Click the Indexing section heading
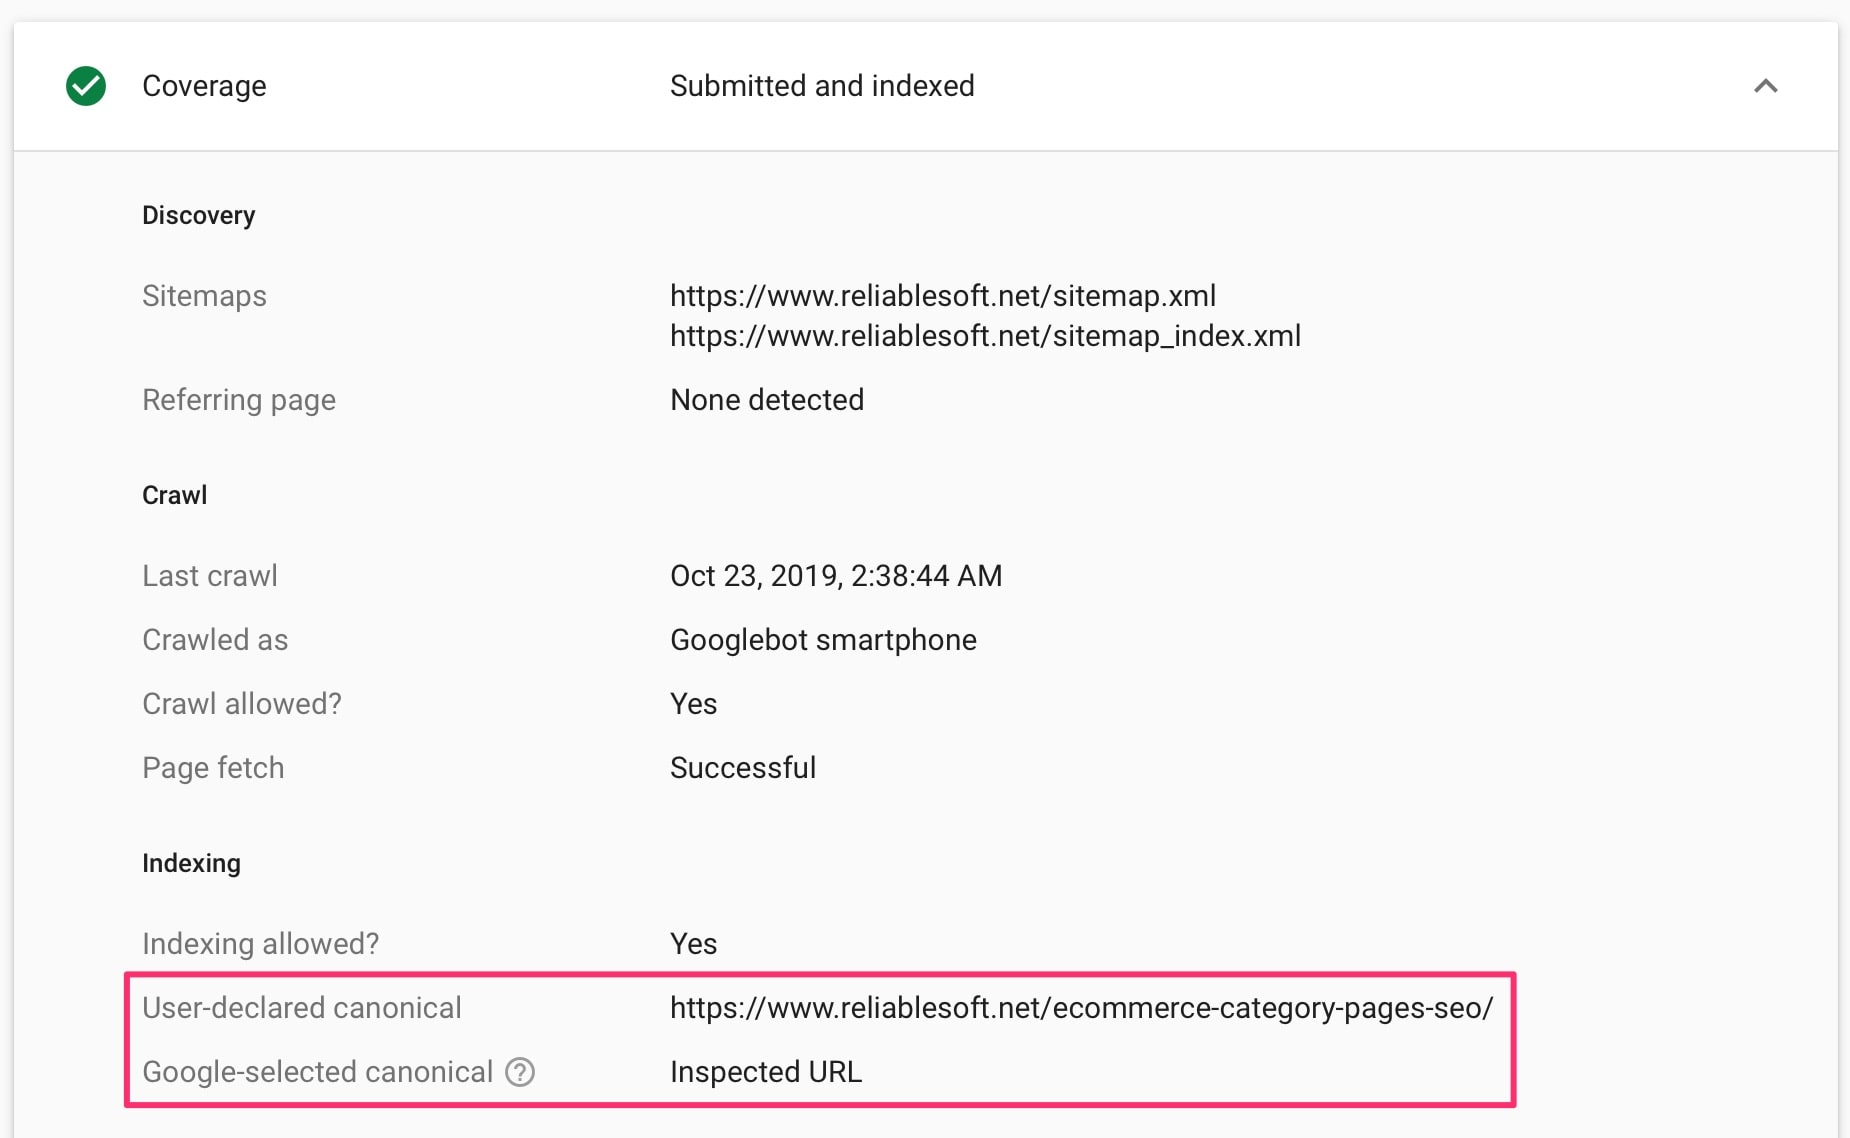1850x1138 pixels. (x=191, y=864)
